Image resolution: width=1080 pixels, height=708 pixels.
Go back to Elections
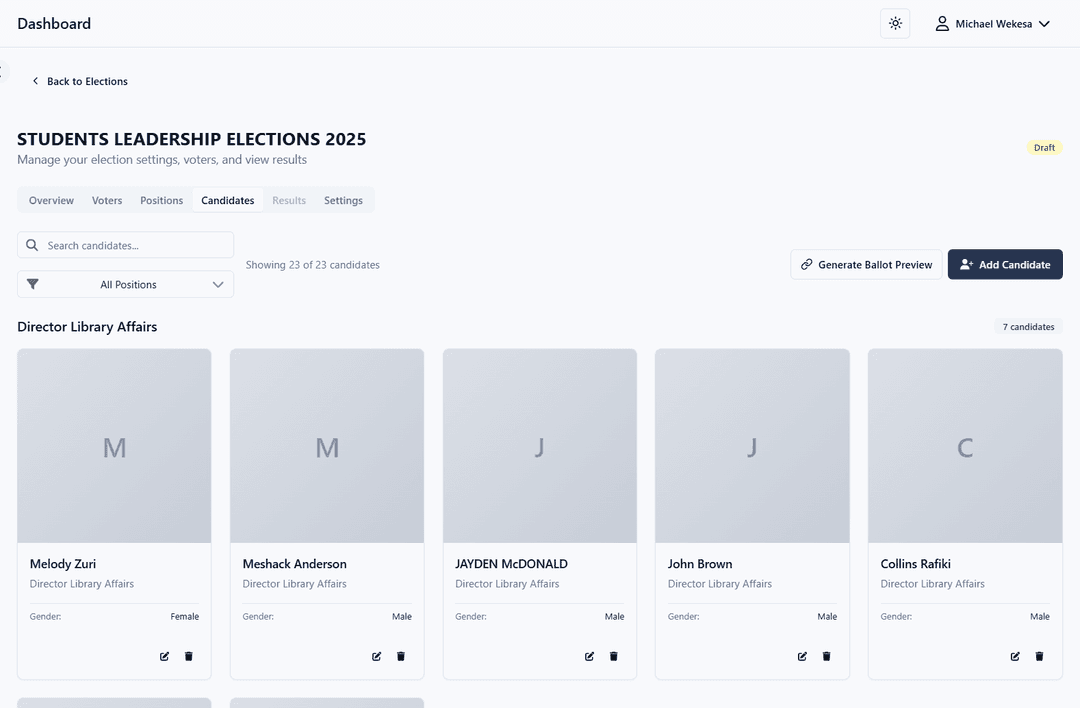coord(80,81)
